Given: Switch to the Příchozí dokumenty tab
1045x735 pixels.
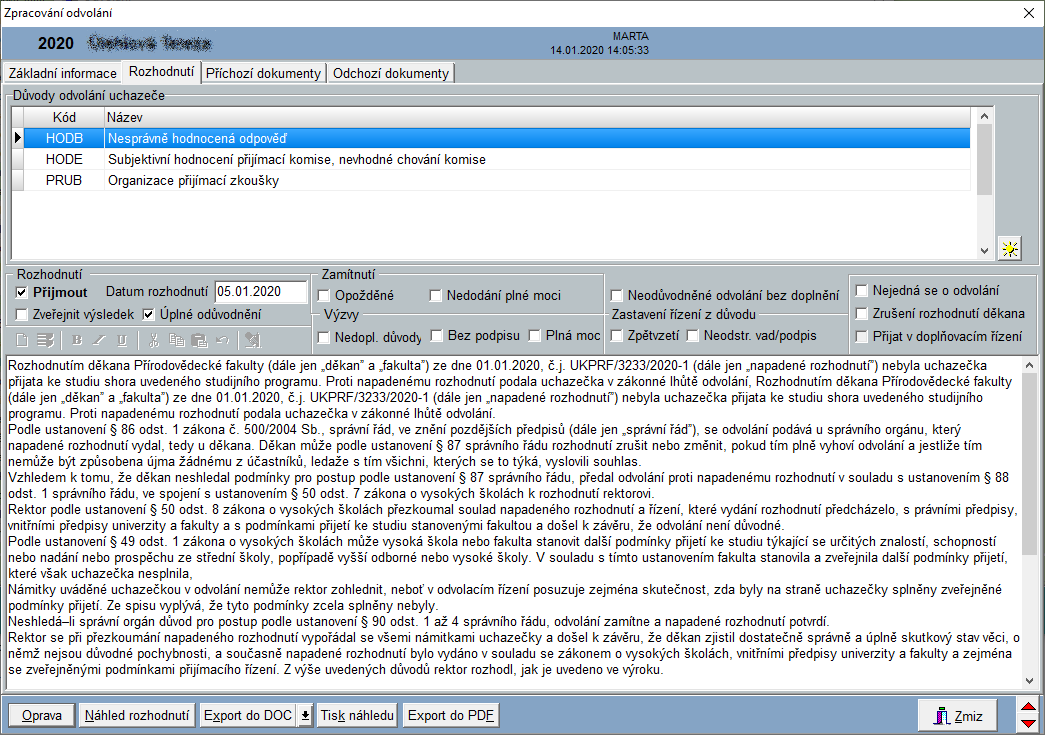Looking at the screenshot, I should (x=264, y=73).
